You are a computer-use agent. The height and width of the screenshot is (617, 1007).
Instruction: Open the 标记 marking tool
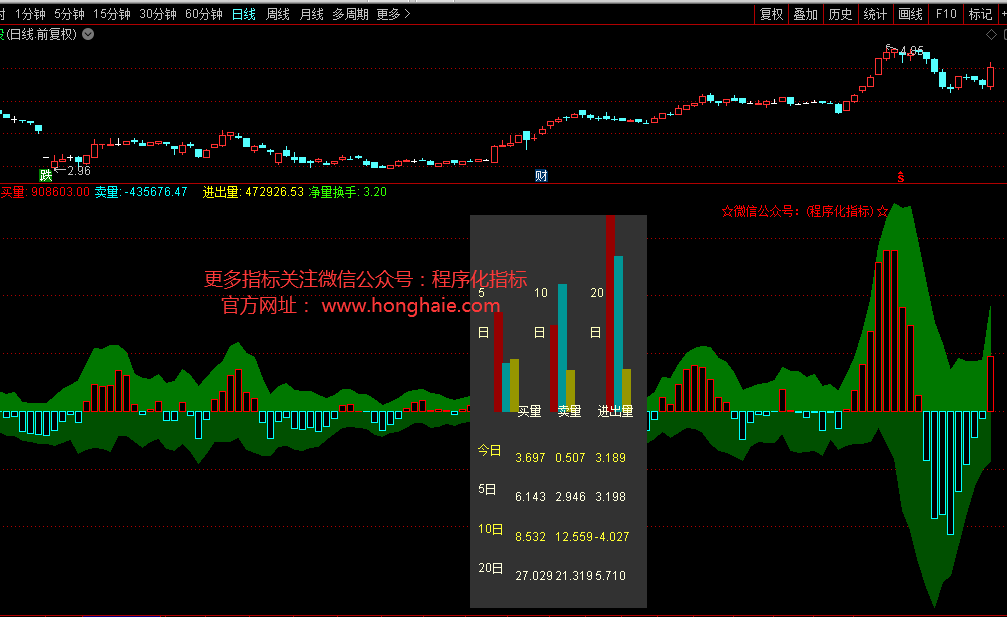click(980, 14)
